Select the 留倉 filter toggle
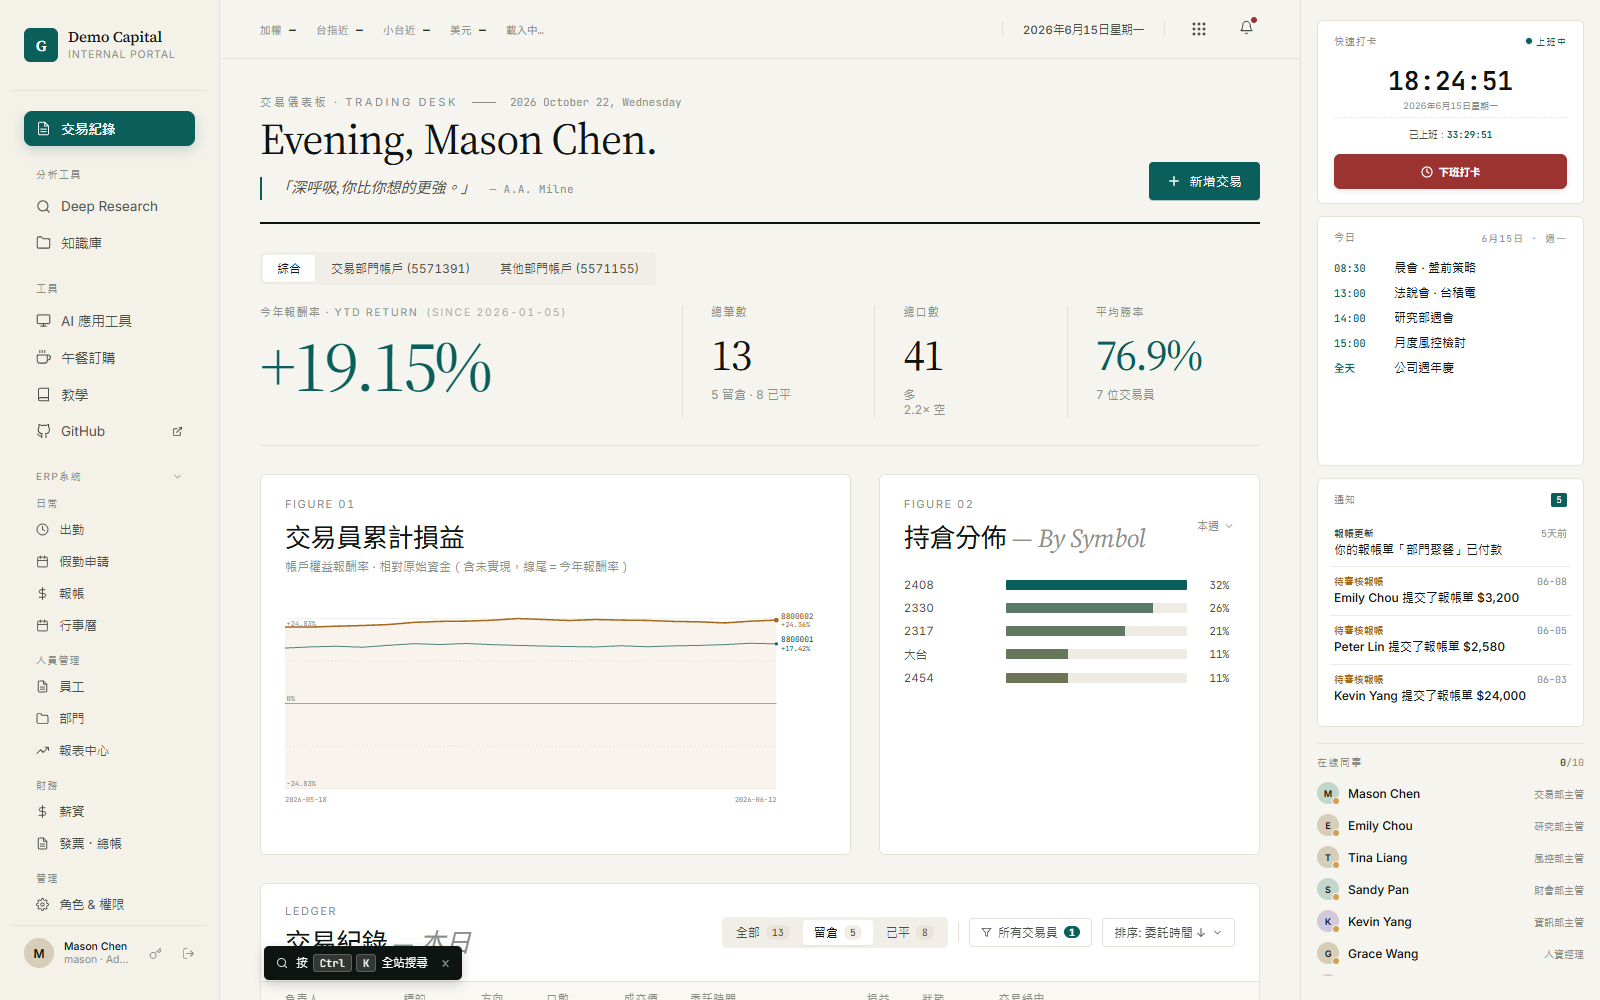1600x1000 pixels. tap(837, 932)
